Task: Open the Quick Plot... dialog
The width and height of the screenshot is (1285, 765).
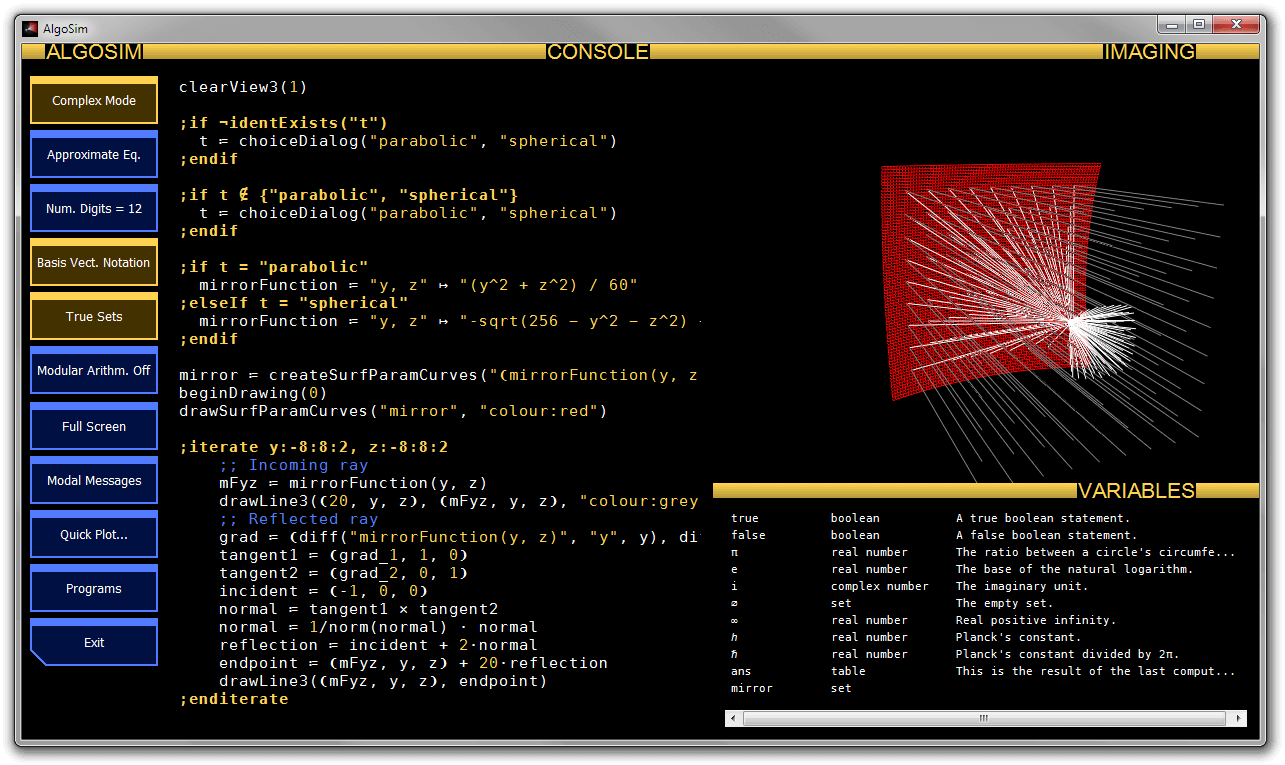Action: (94, 535)
